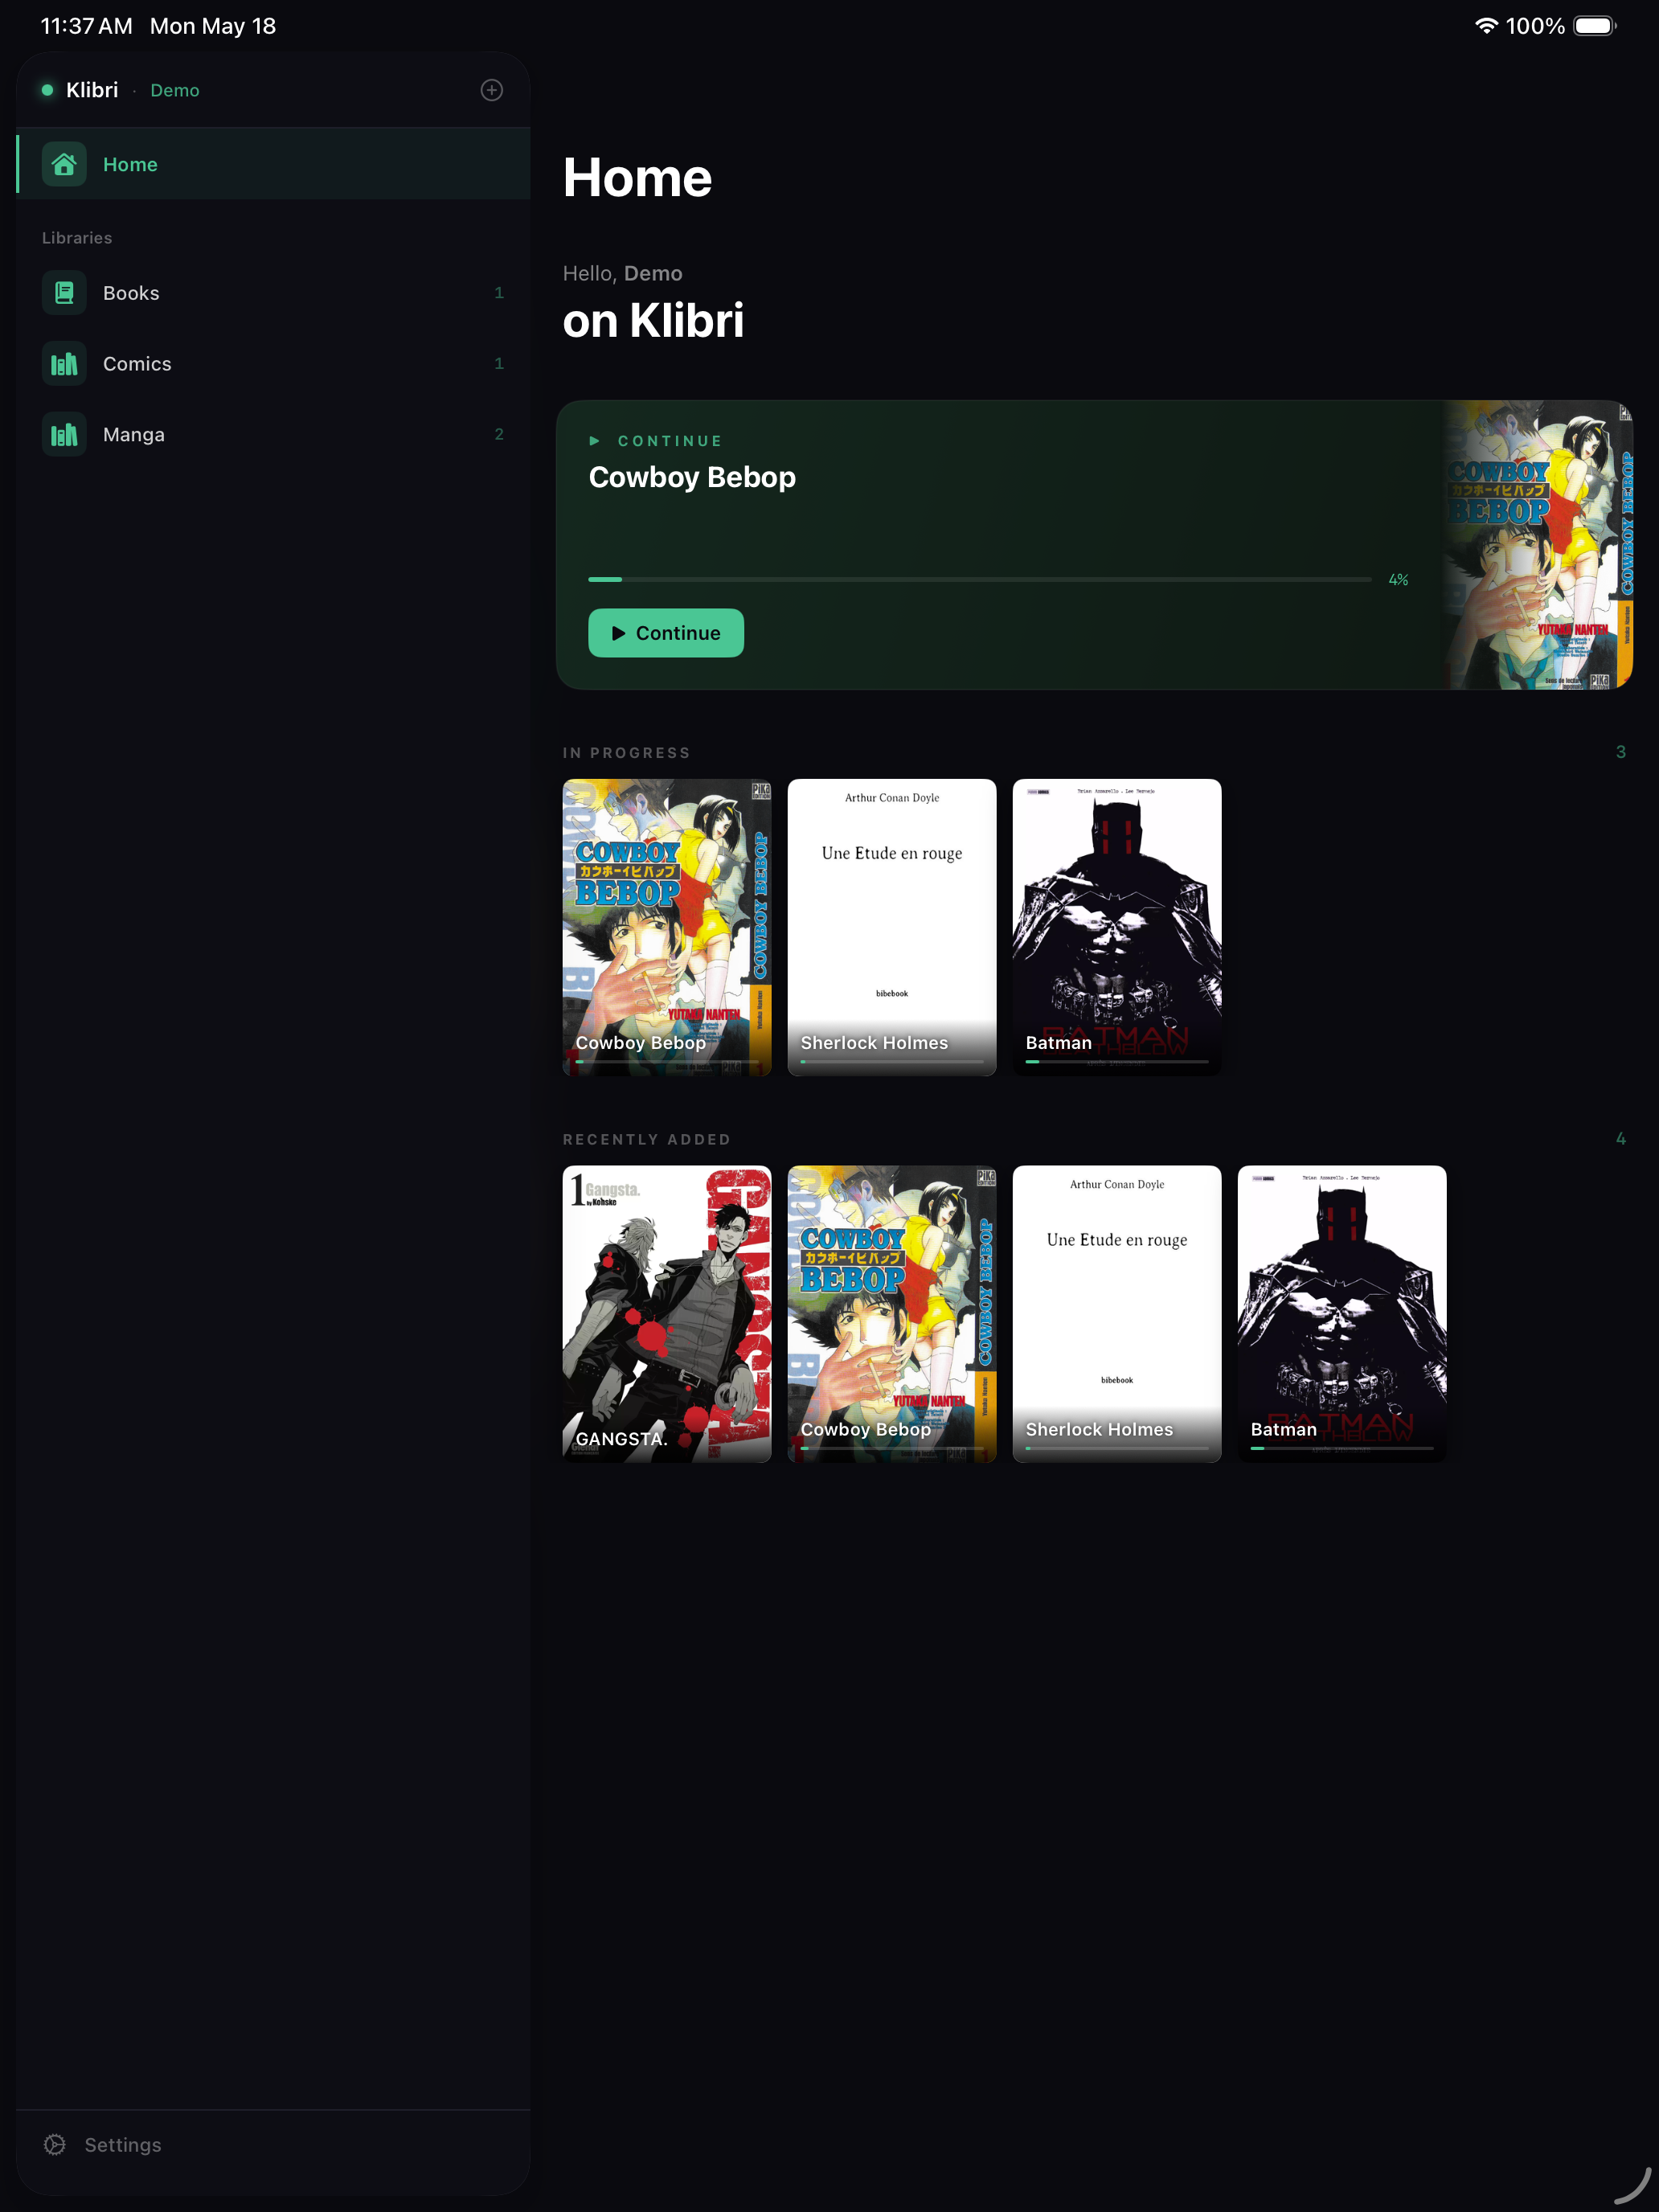Click the Wi-Fi icon in status bar
Screen dimensions: 1659x2212
1486,26
